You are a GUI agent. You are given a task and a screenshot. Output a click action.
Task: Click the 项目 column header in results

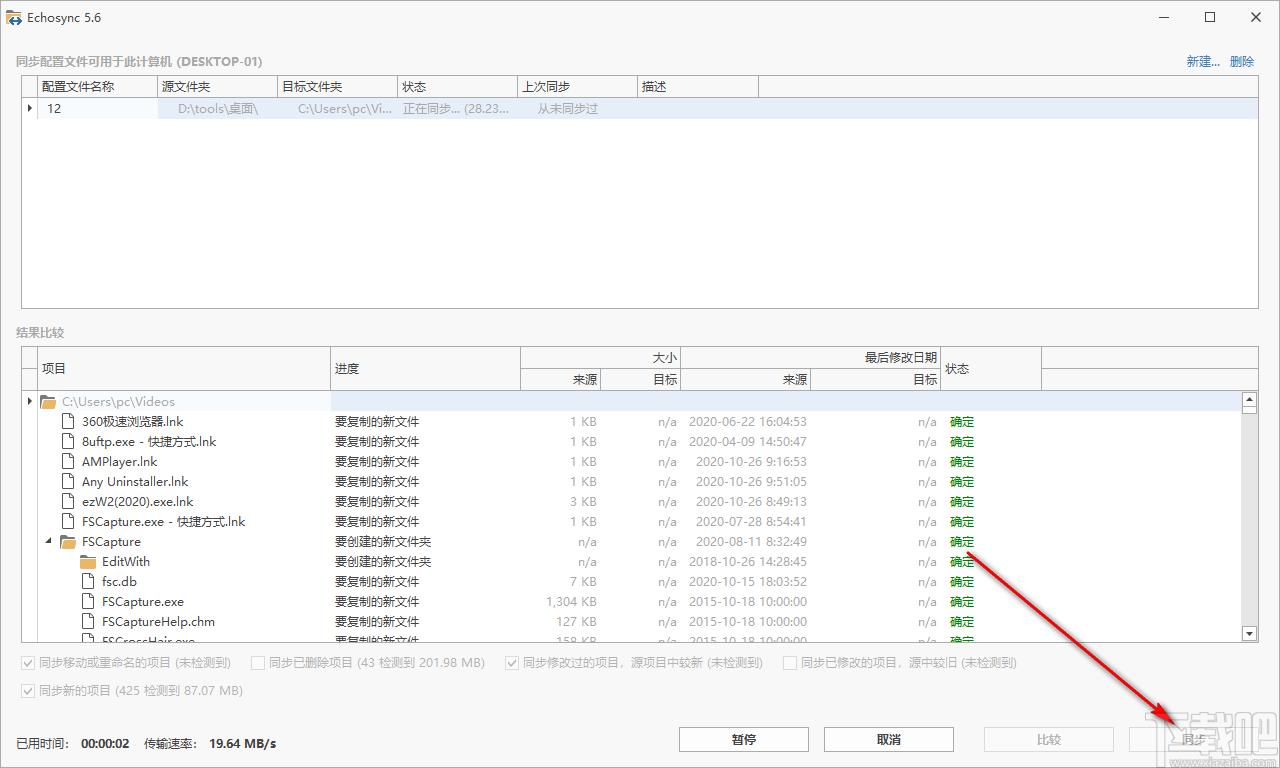pos(184,369)
